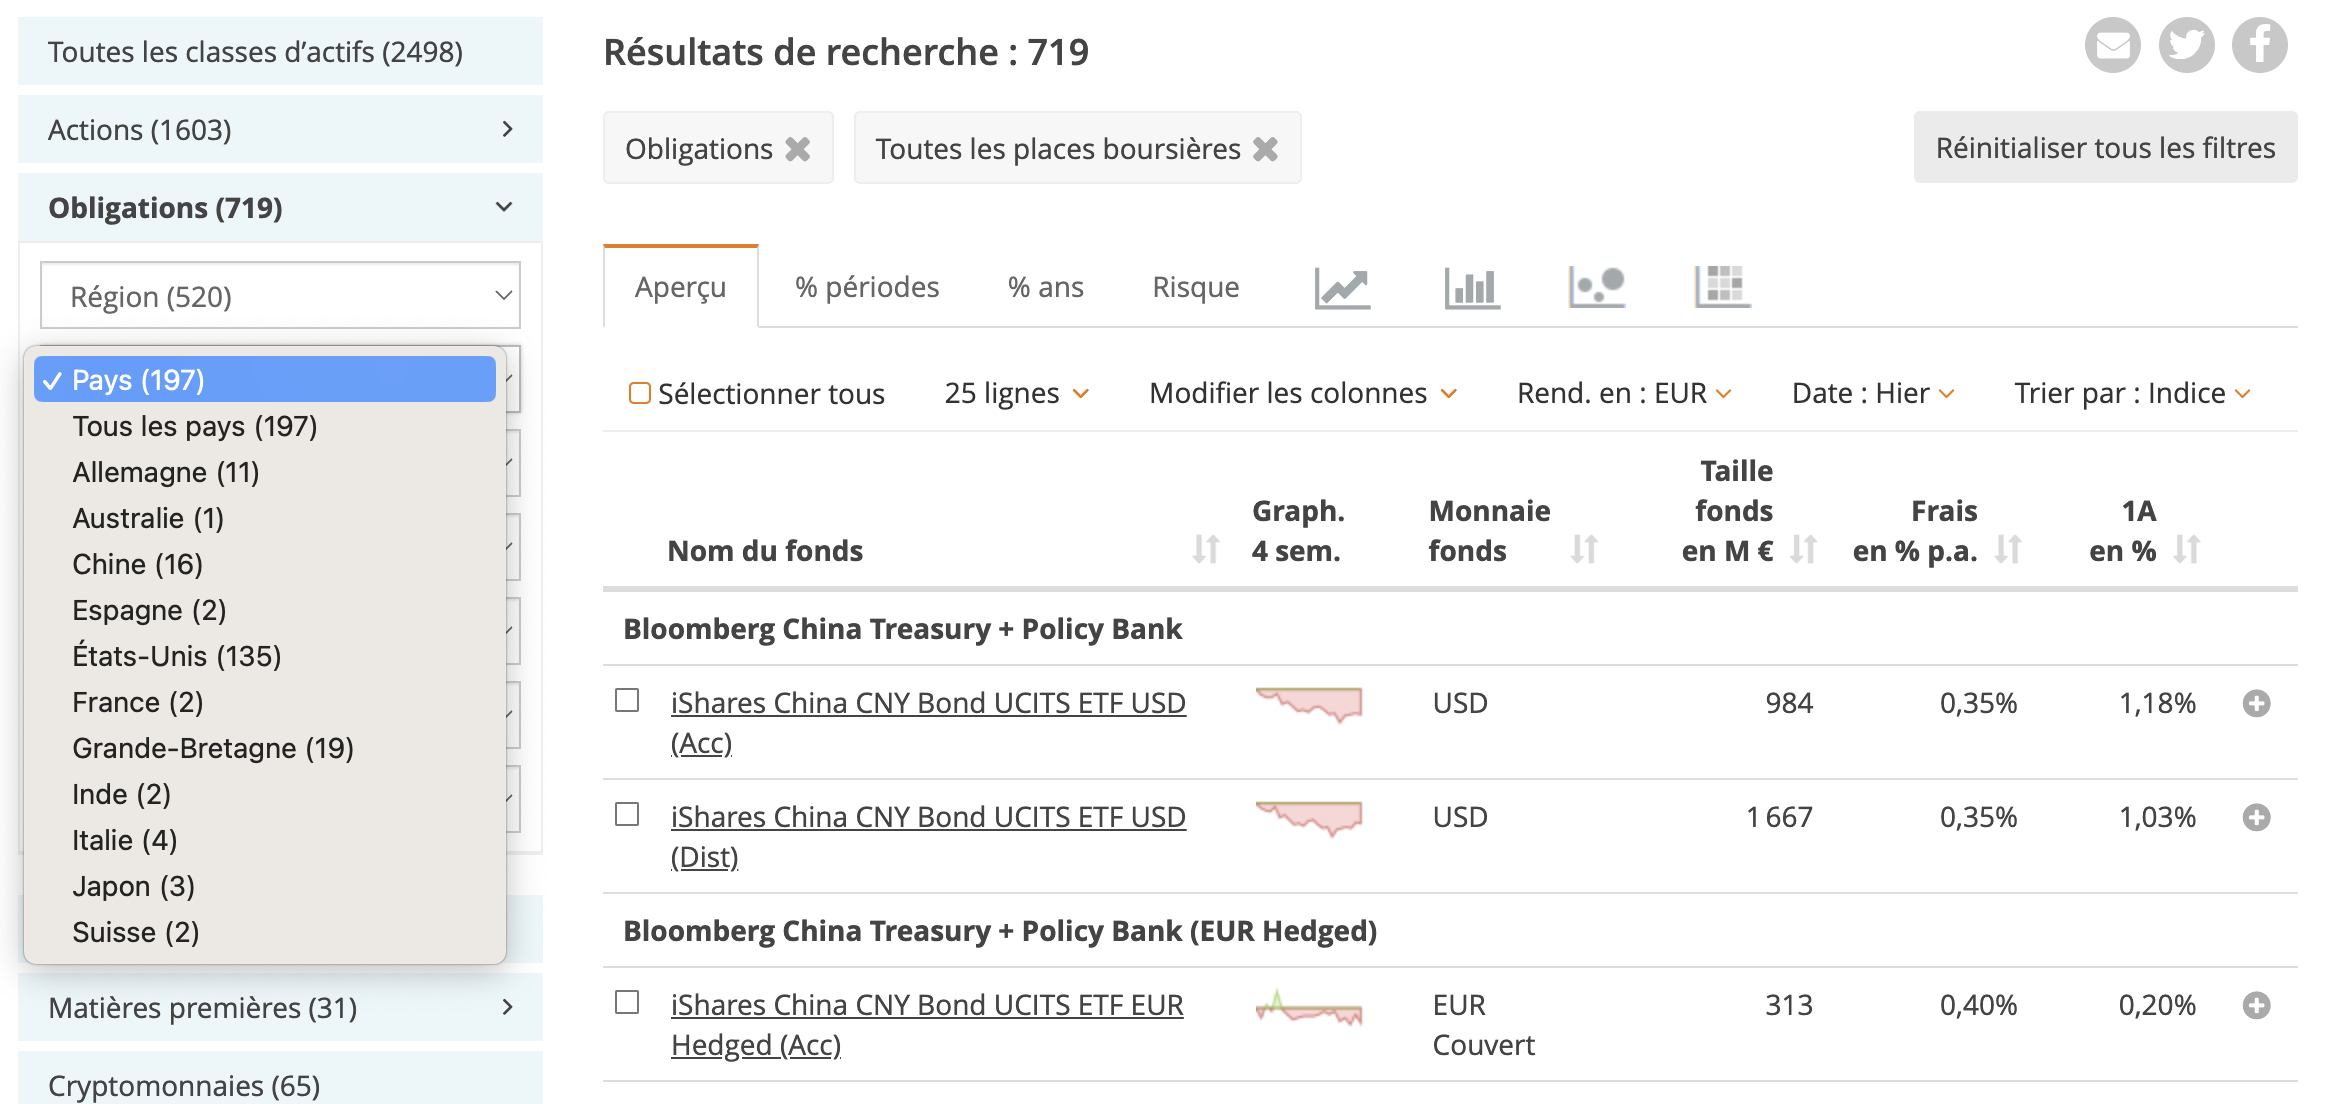2328x1104 pixels.
Task: Click Réinitialiser tous les filtres button
Action: 2105,148
